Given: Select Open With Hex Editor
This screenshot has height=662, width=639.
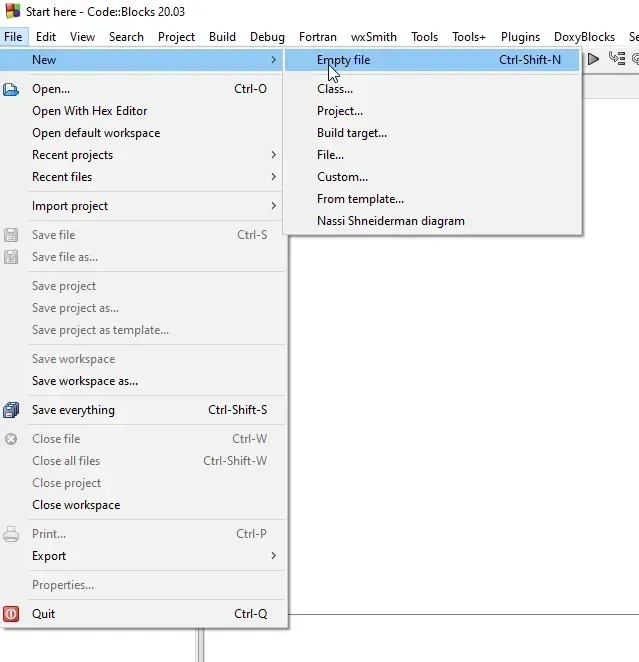Looking at the screenshot, I should 143,111.
